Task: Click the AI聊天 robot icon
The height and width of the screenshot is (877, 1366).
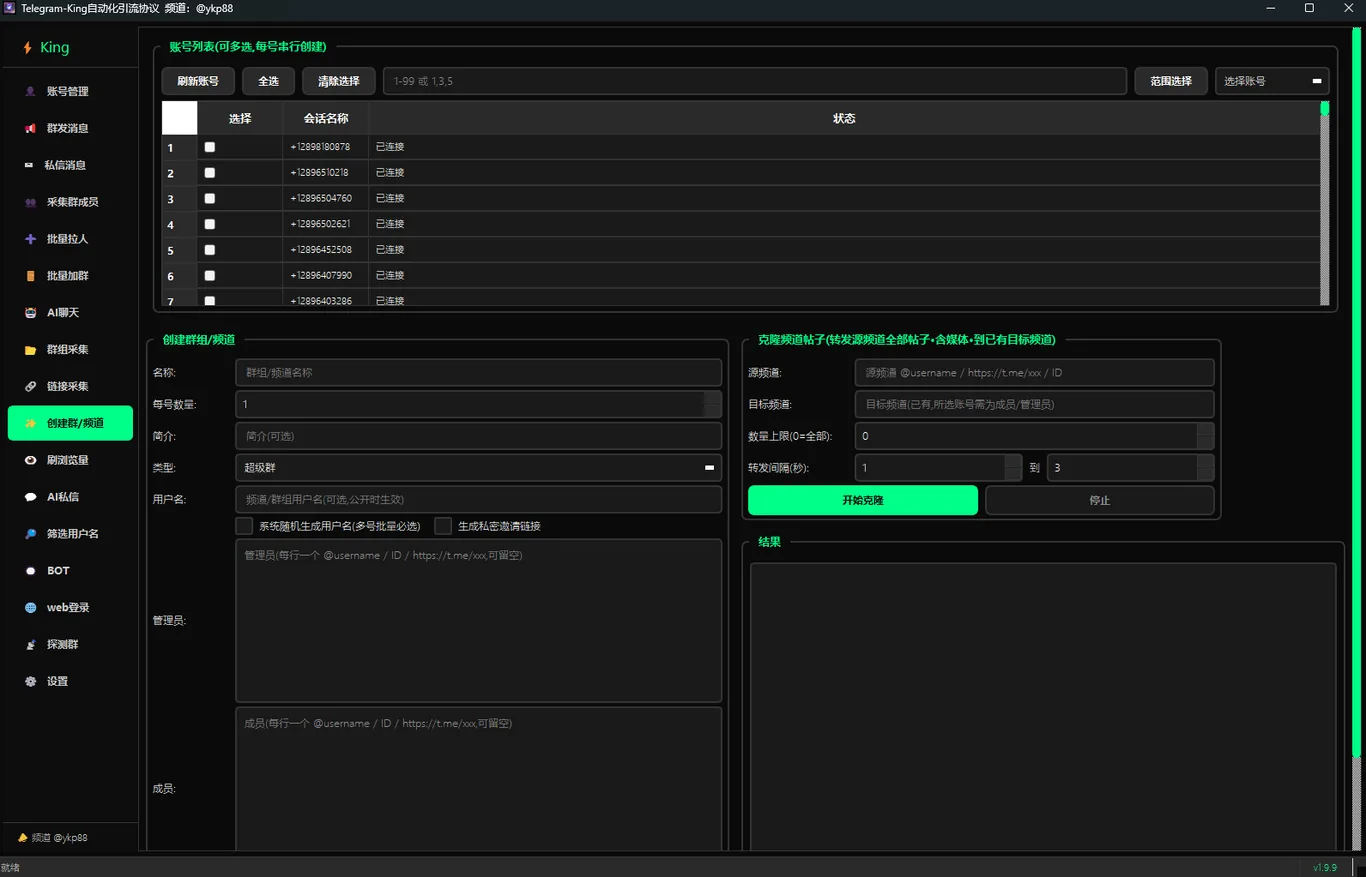Action: coord(30,313)
